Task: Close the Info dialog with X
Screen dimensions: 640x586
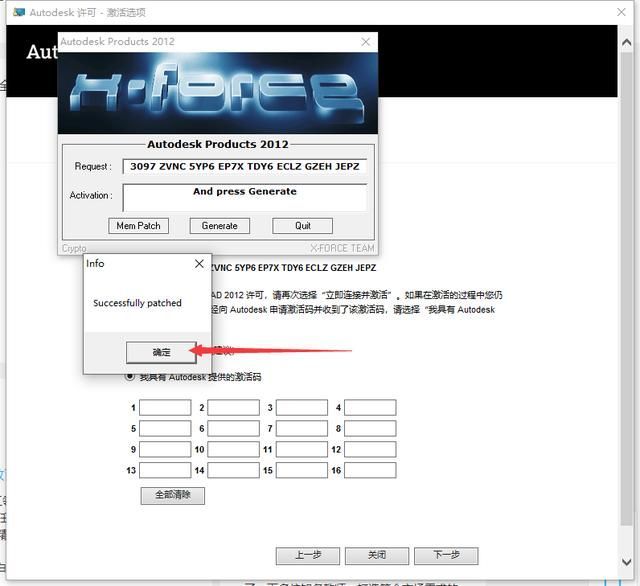Action: tap(199, 264)
